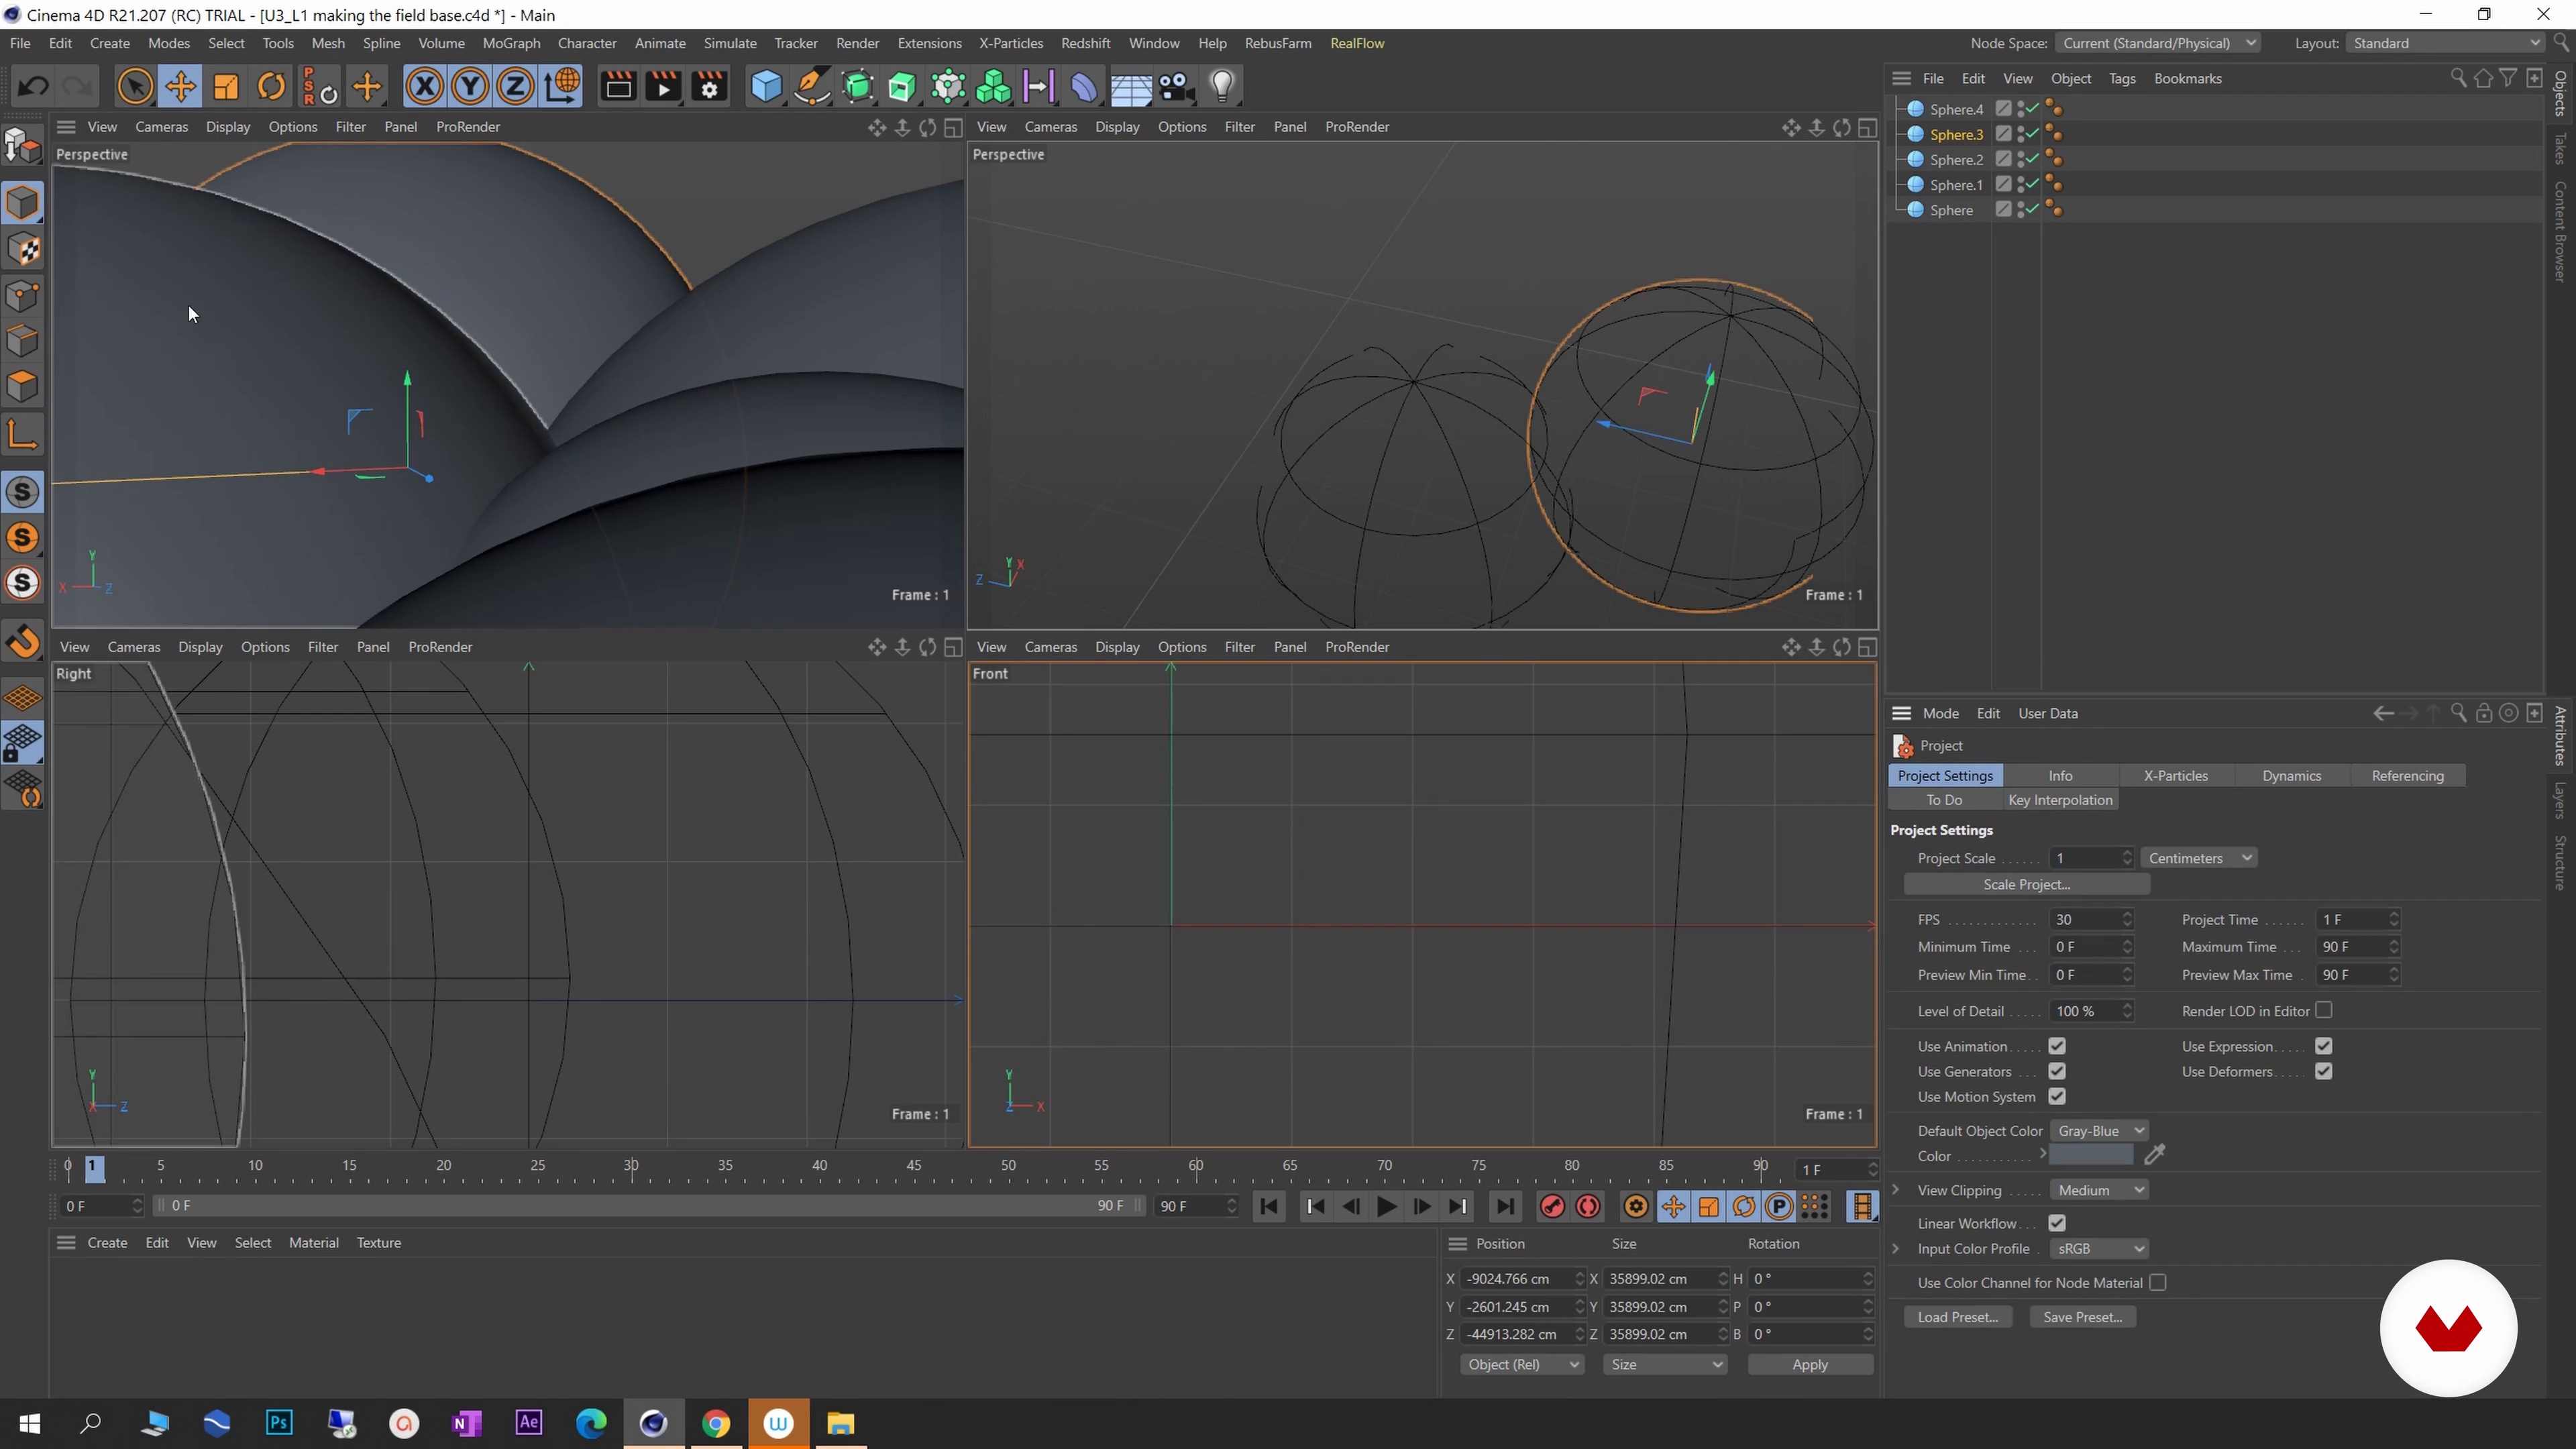The height and width of the screenshot is (1449, 2576).
Task: Select the Scale tool
Action: click(226, 87)
